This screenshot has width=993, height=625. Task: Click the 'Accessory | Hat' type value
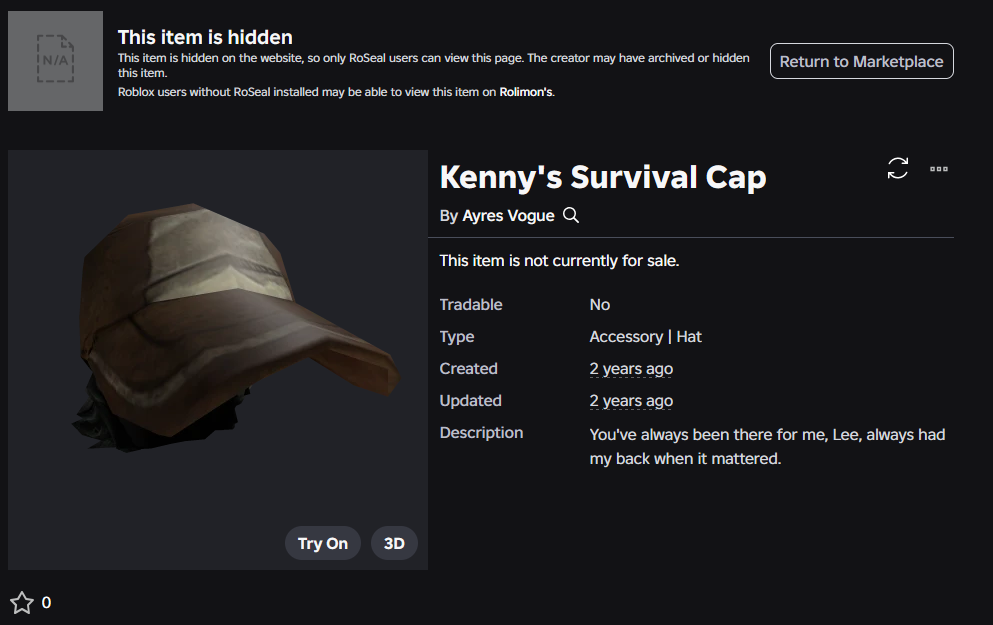click(645, 336)
